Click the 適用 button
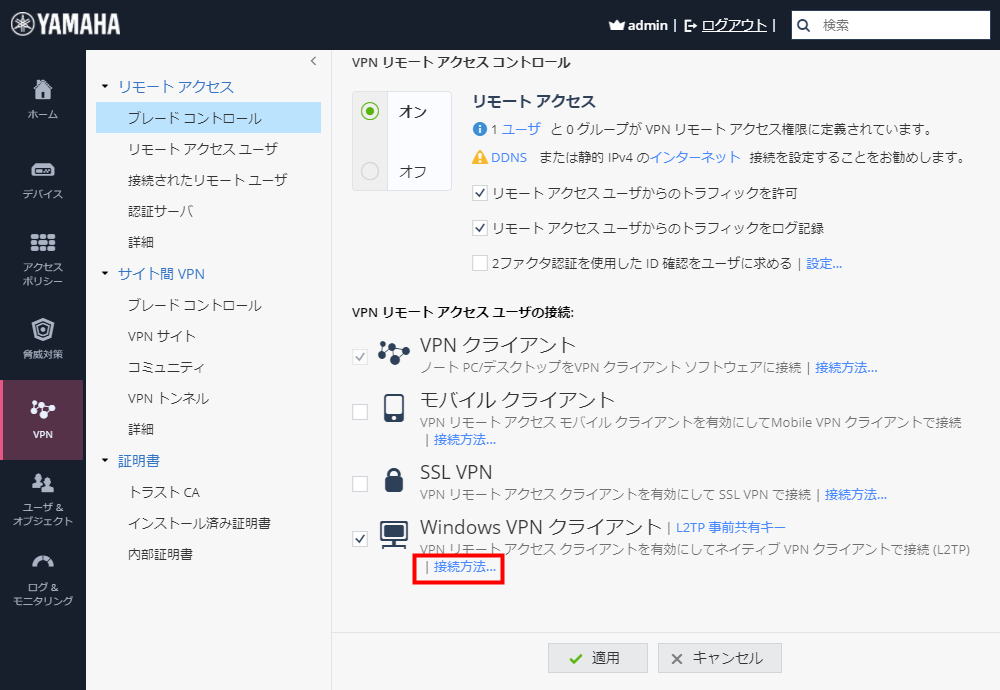 (x=598, y=658)
